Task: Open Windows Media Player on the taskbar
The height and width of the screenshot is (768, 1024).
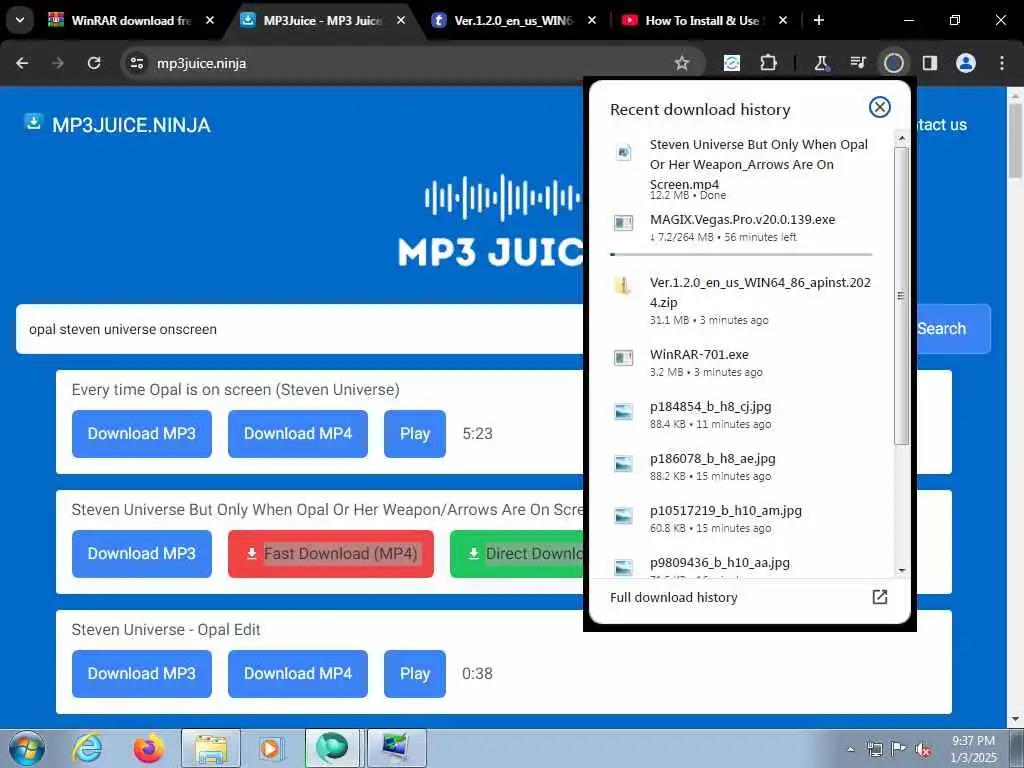Action: 270,748
